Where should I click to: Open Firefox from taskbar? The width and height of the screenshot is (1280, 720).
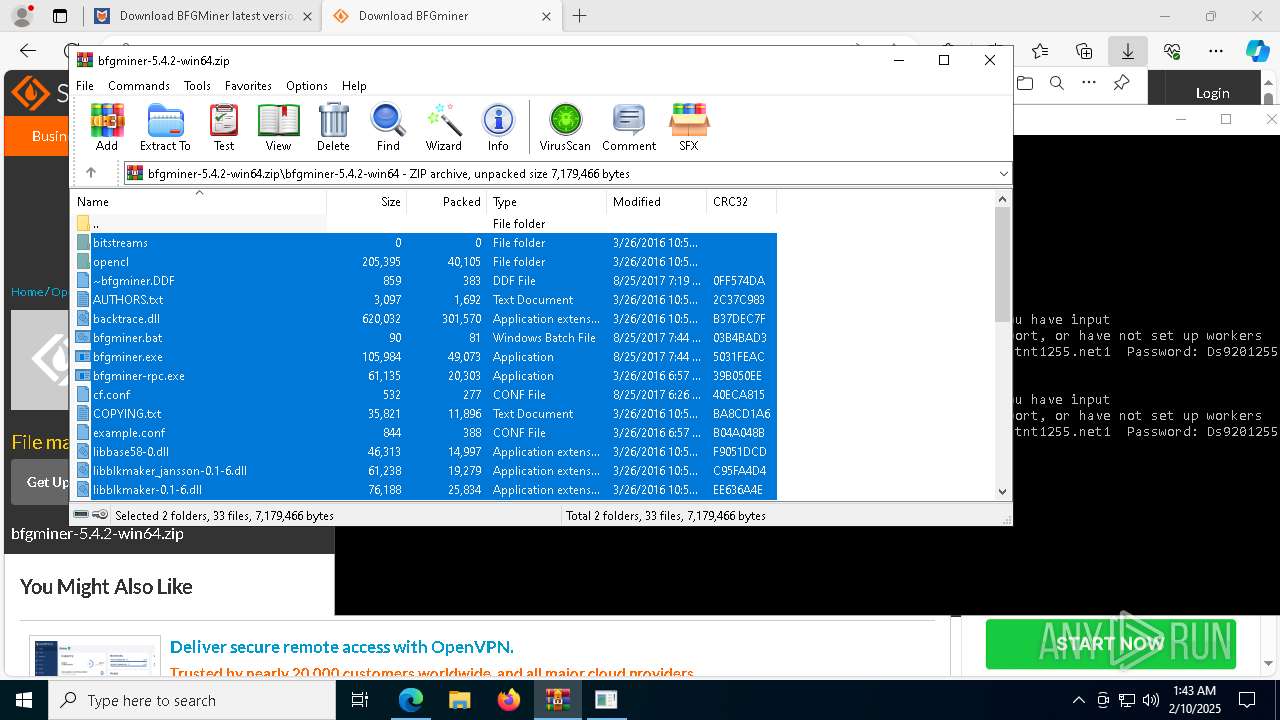tap(508, 700)
